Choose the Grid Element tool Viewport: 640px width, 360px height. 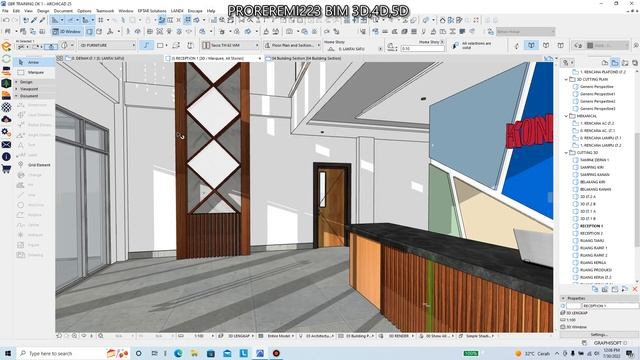[34, 165]
